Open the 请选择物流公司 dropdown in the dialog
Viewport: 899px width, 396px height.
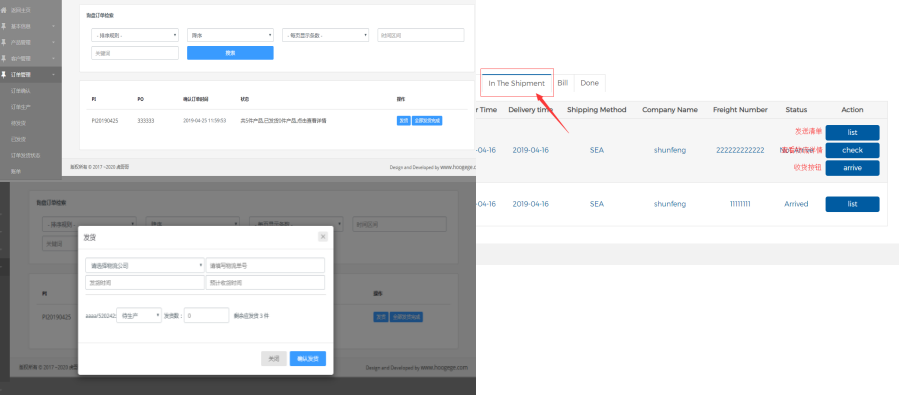click(x=144, y=265)
